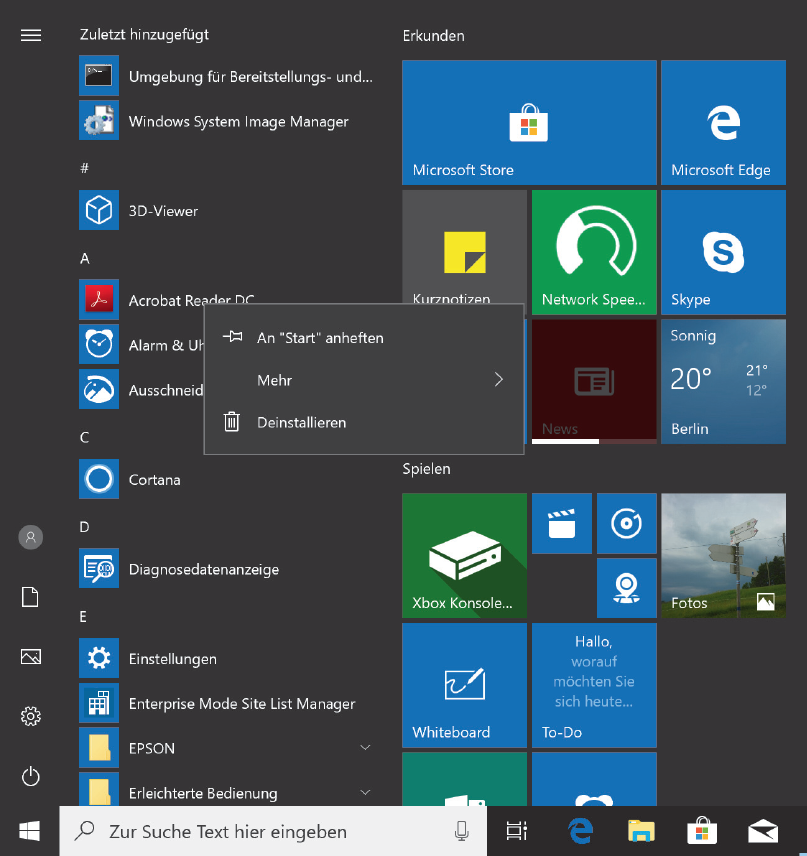Viewport: 807px width, 856px height.
Task: Select An "Start" anheften
Action: 364,338
